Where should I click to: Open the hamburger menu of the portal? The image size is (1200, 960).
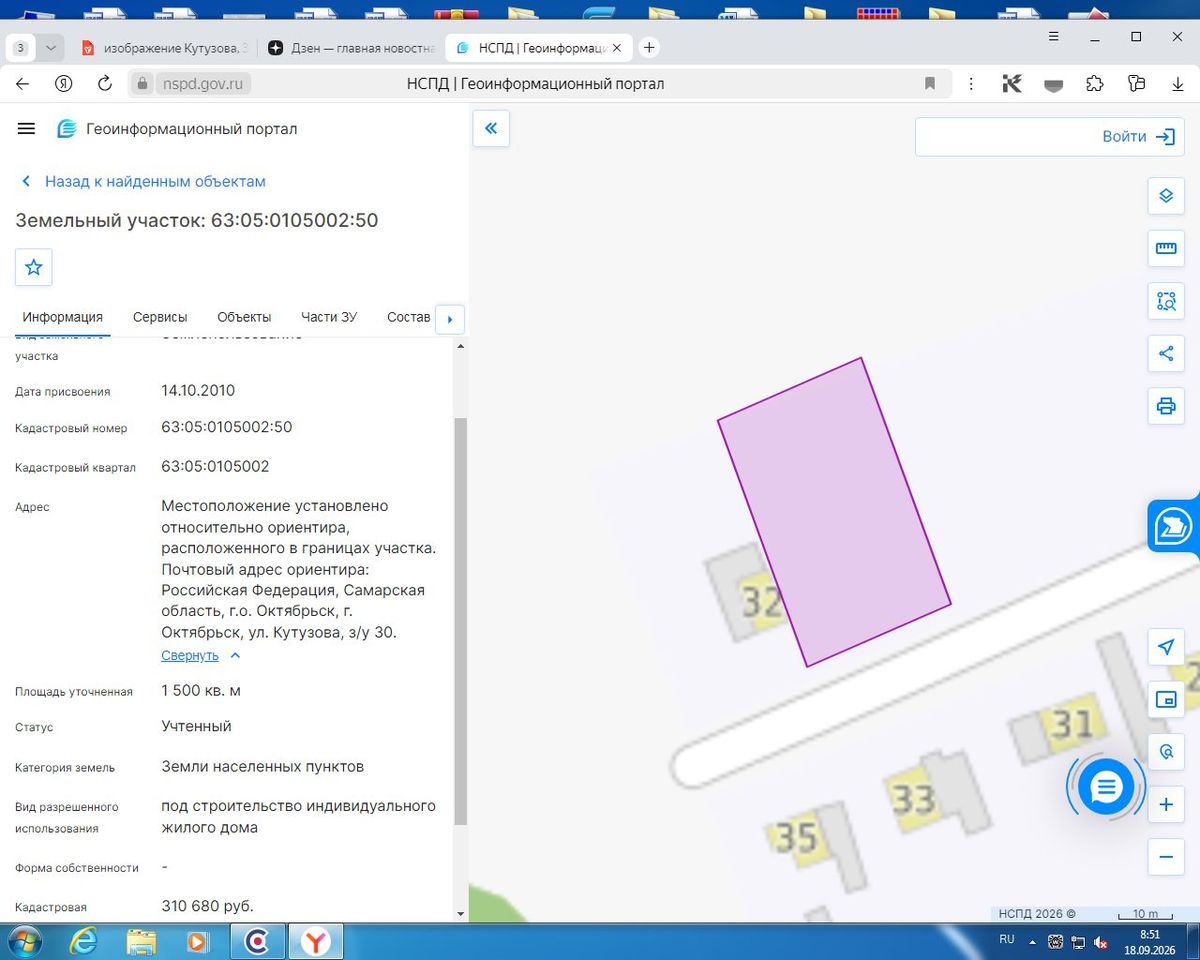pos(27,129)
